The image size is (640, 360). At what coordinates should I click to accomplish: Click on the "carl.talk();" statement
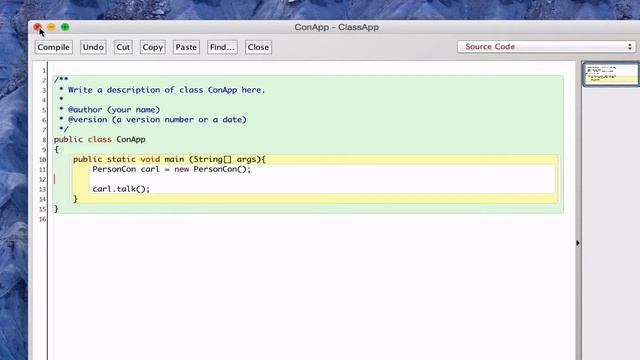tap(121, 189)
